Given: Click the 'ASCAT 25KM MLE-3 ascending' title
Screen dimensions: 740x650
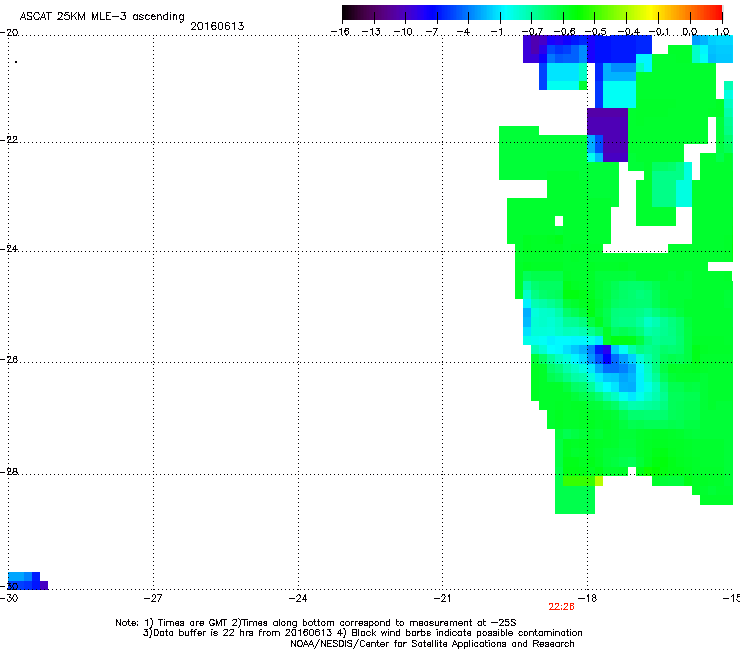Looking at the screenshot, I should (x=102, y=16).
